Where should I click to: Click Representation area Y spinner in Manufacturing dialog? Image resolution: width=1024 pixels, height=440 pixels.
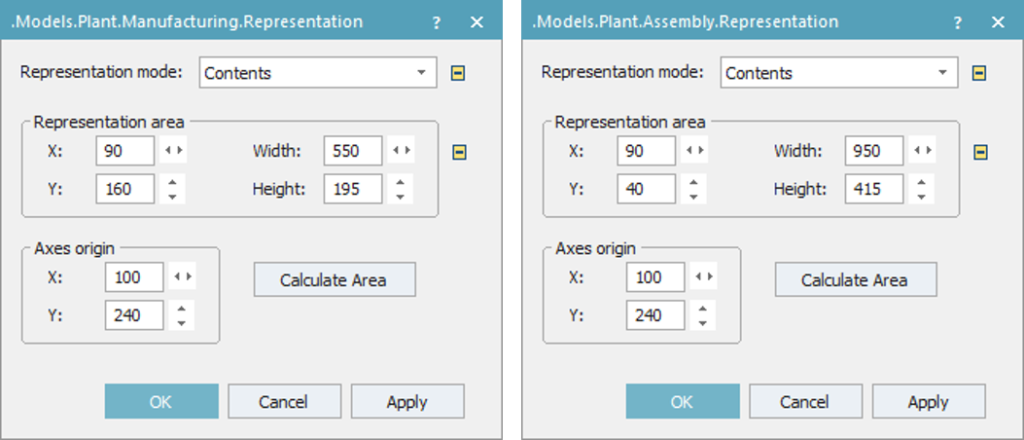click(x=172, y=189)
